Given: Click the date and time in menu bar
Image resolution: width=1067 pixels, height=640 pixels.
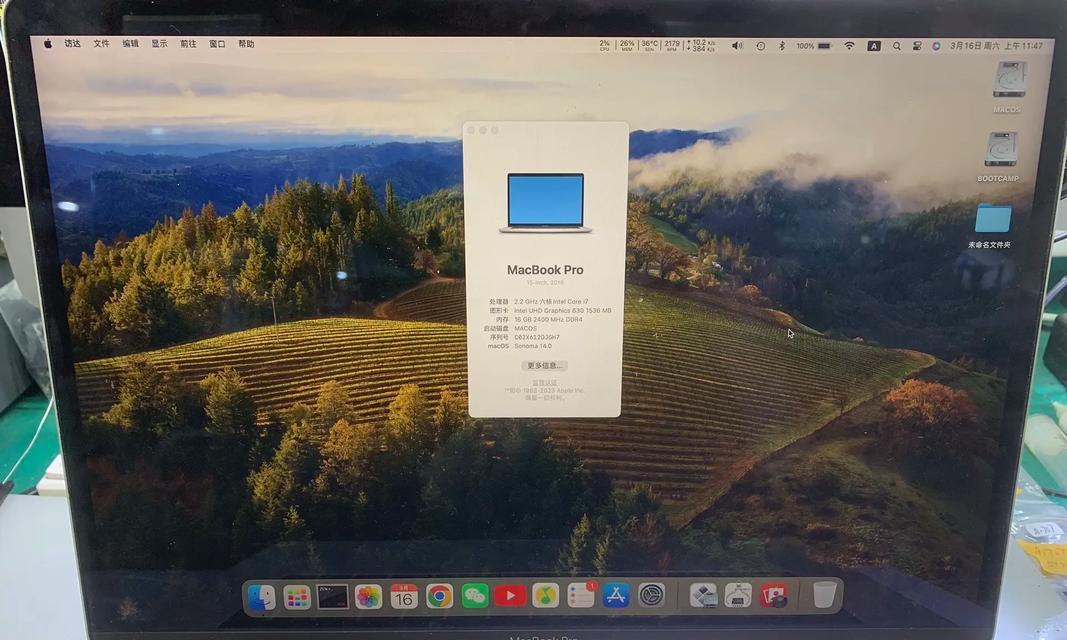Looking at the screenshot, I should point(996,46).
